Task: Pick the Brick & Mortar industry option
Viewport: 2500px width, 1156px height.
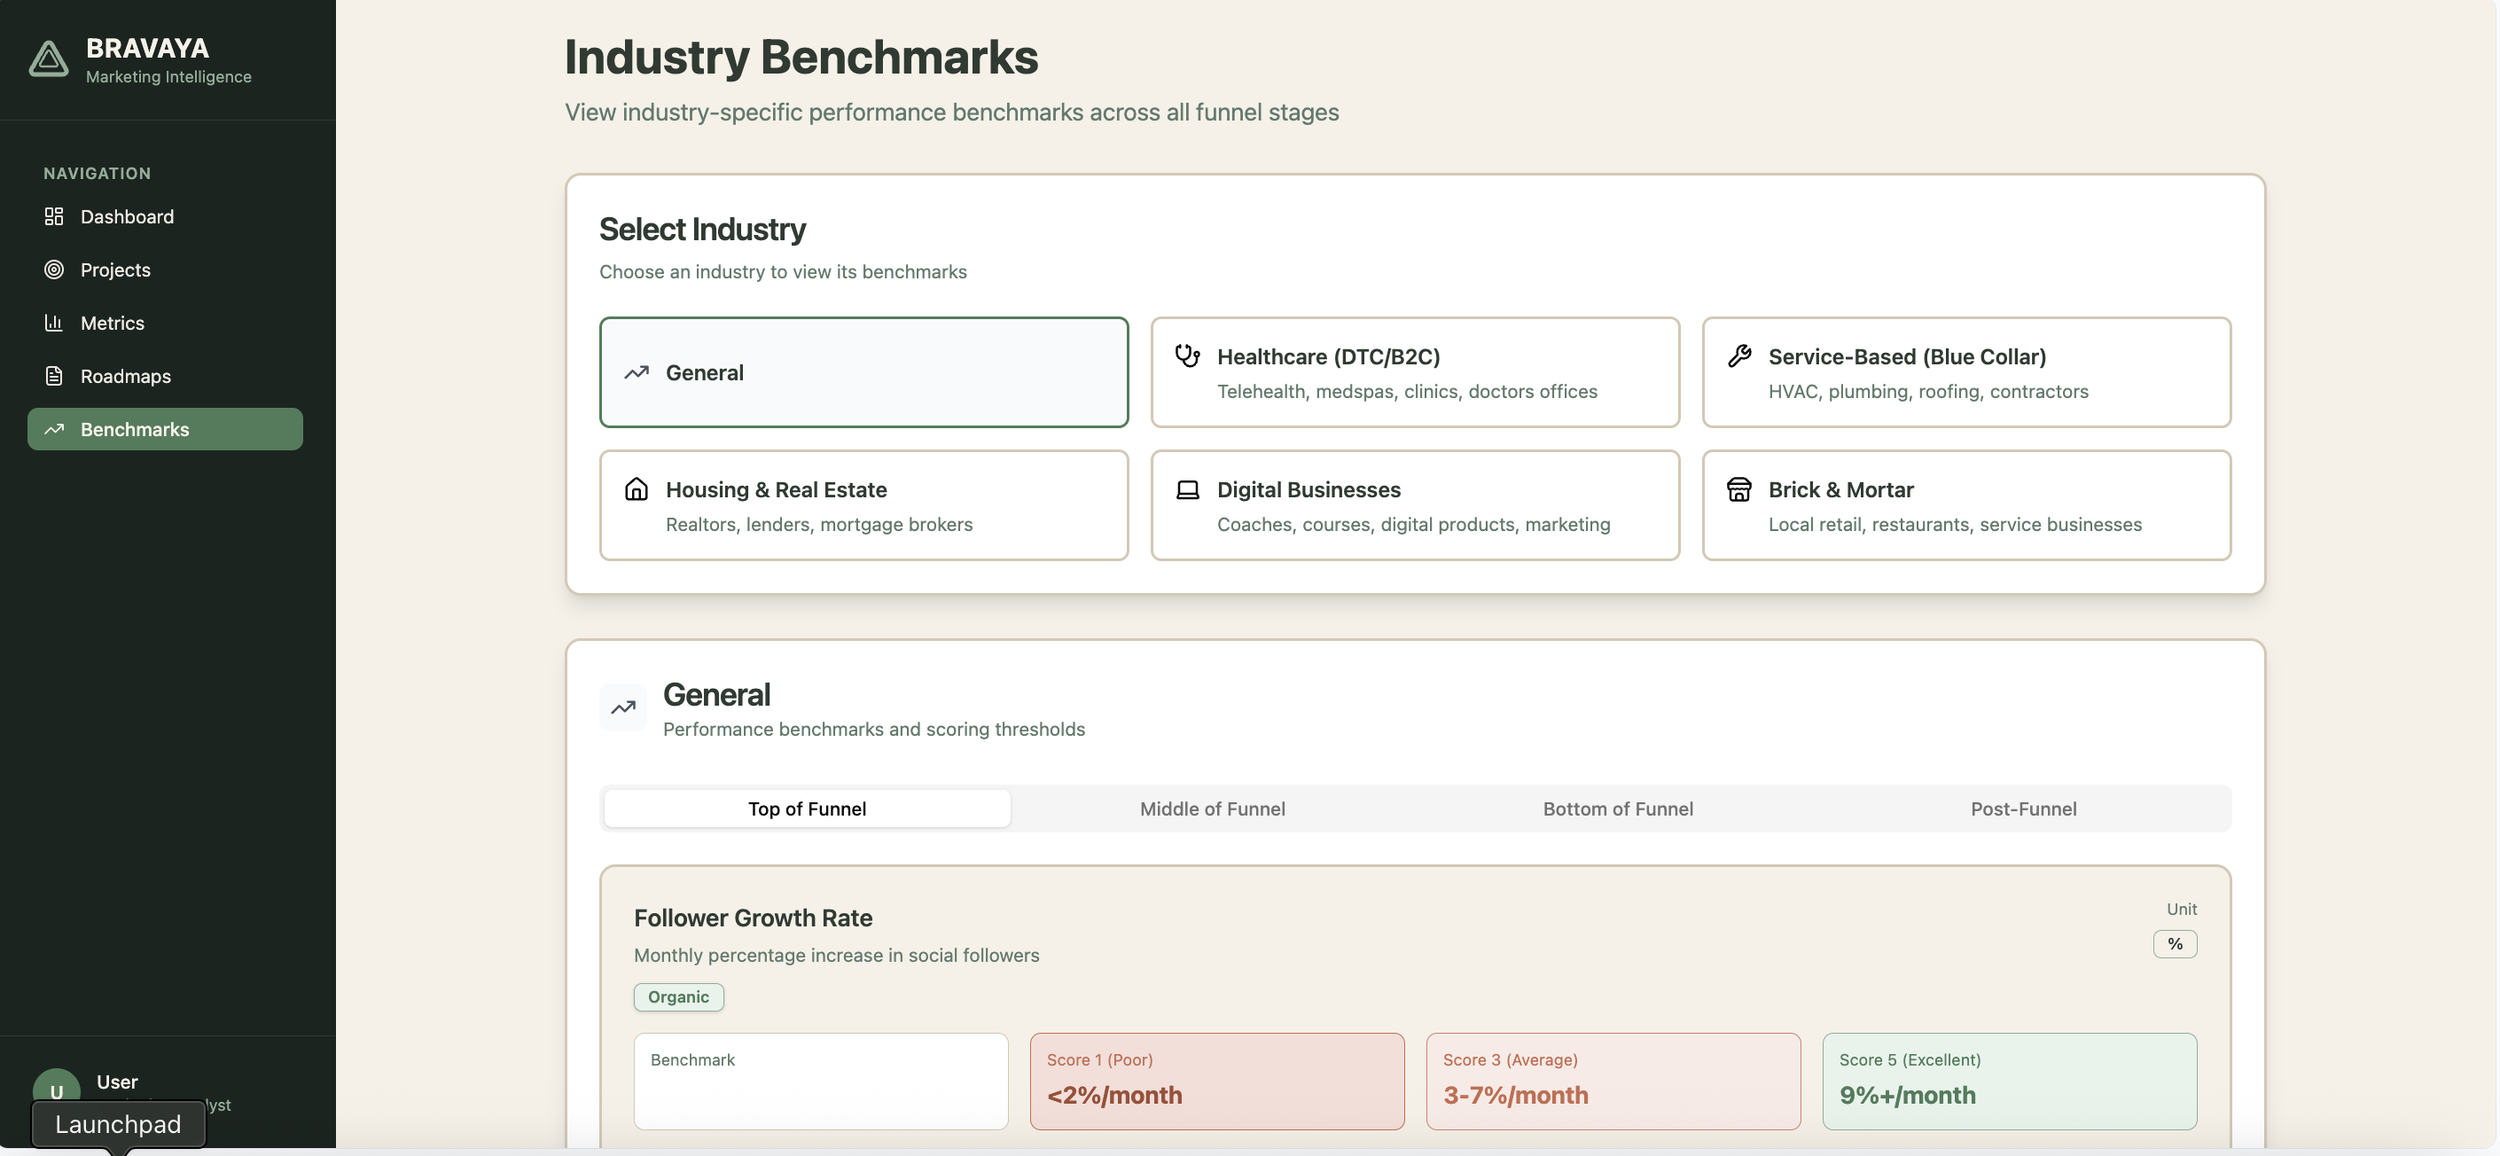Action: point(1966,505)
